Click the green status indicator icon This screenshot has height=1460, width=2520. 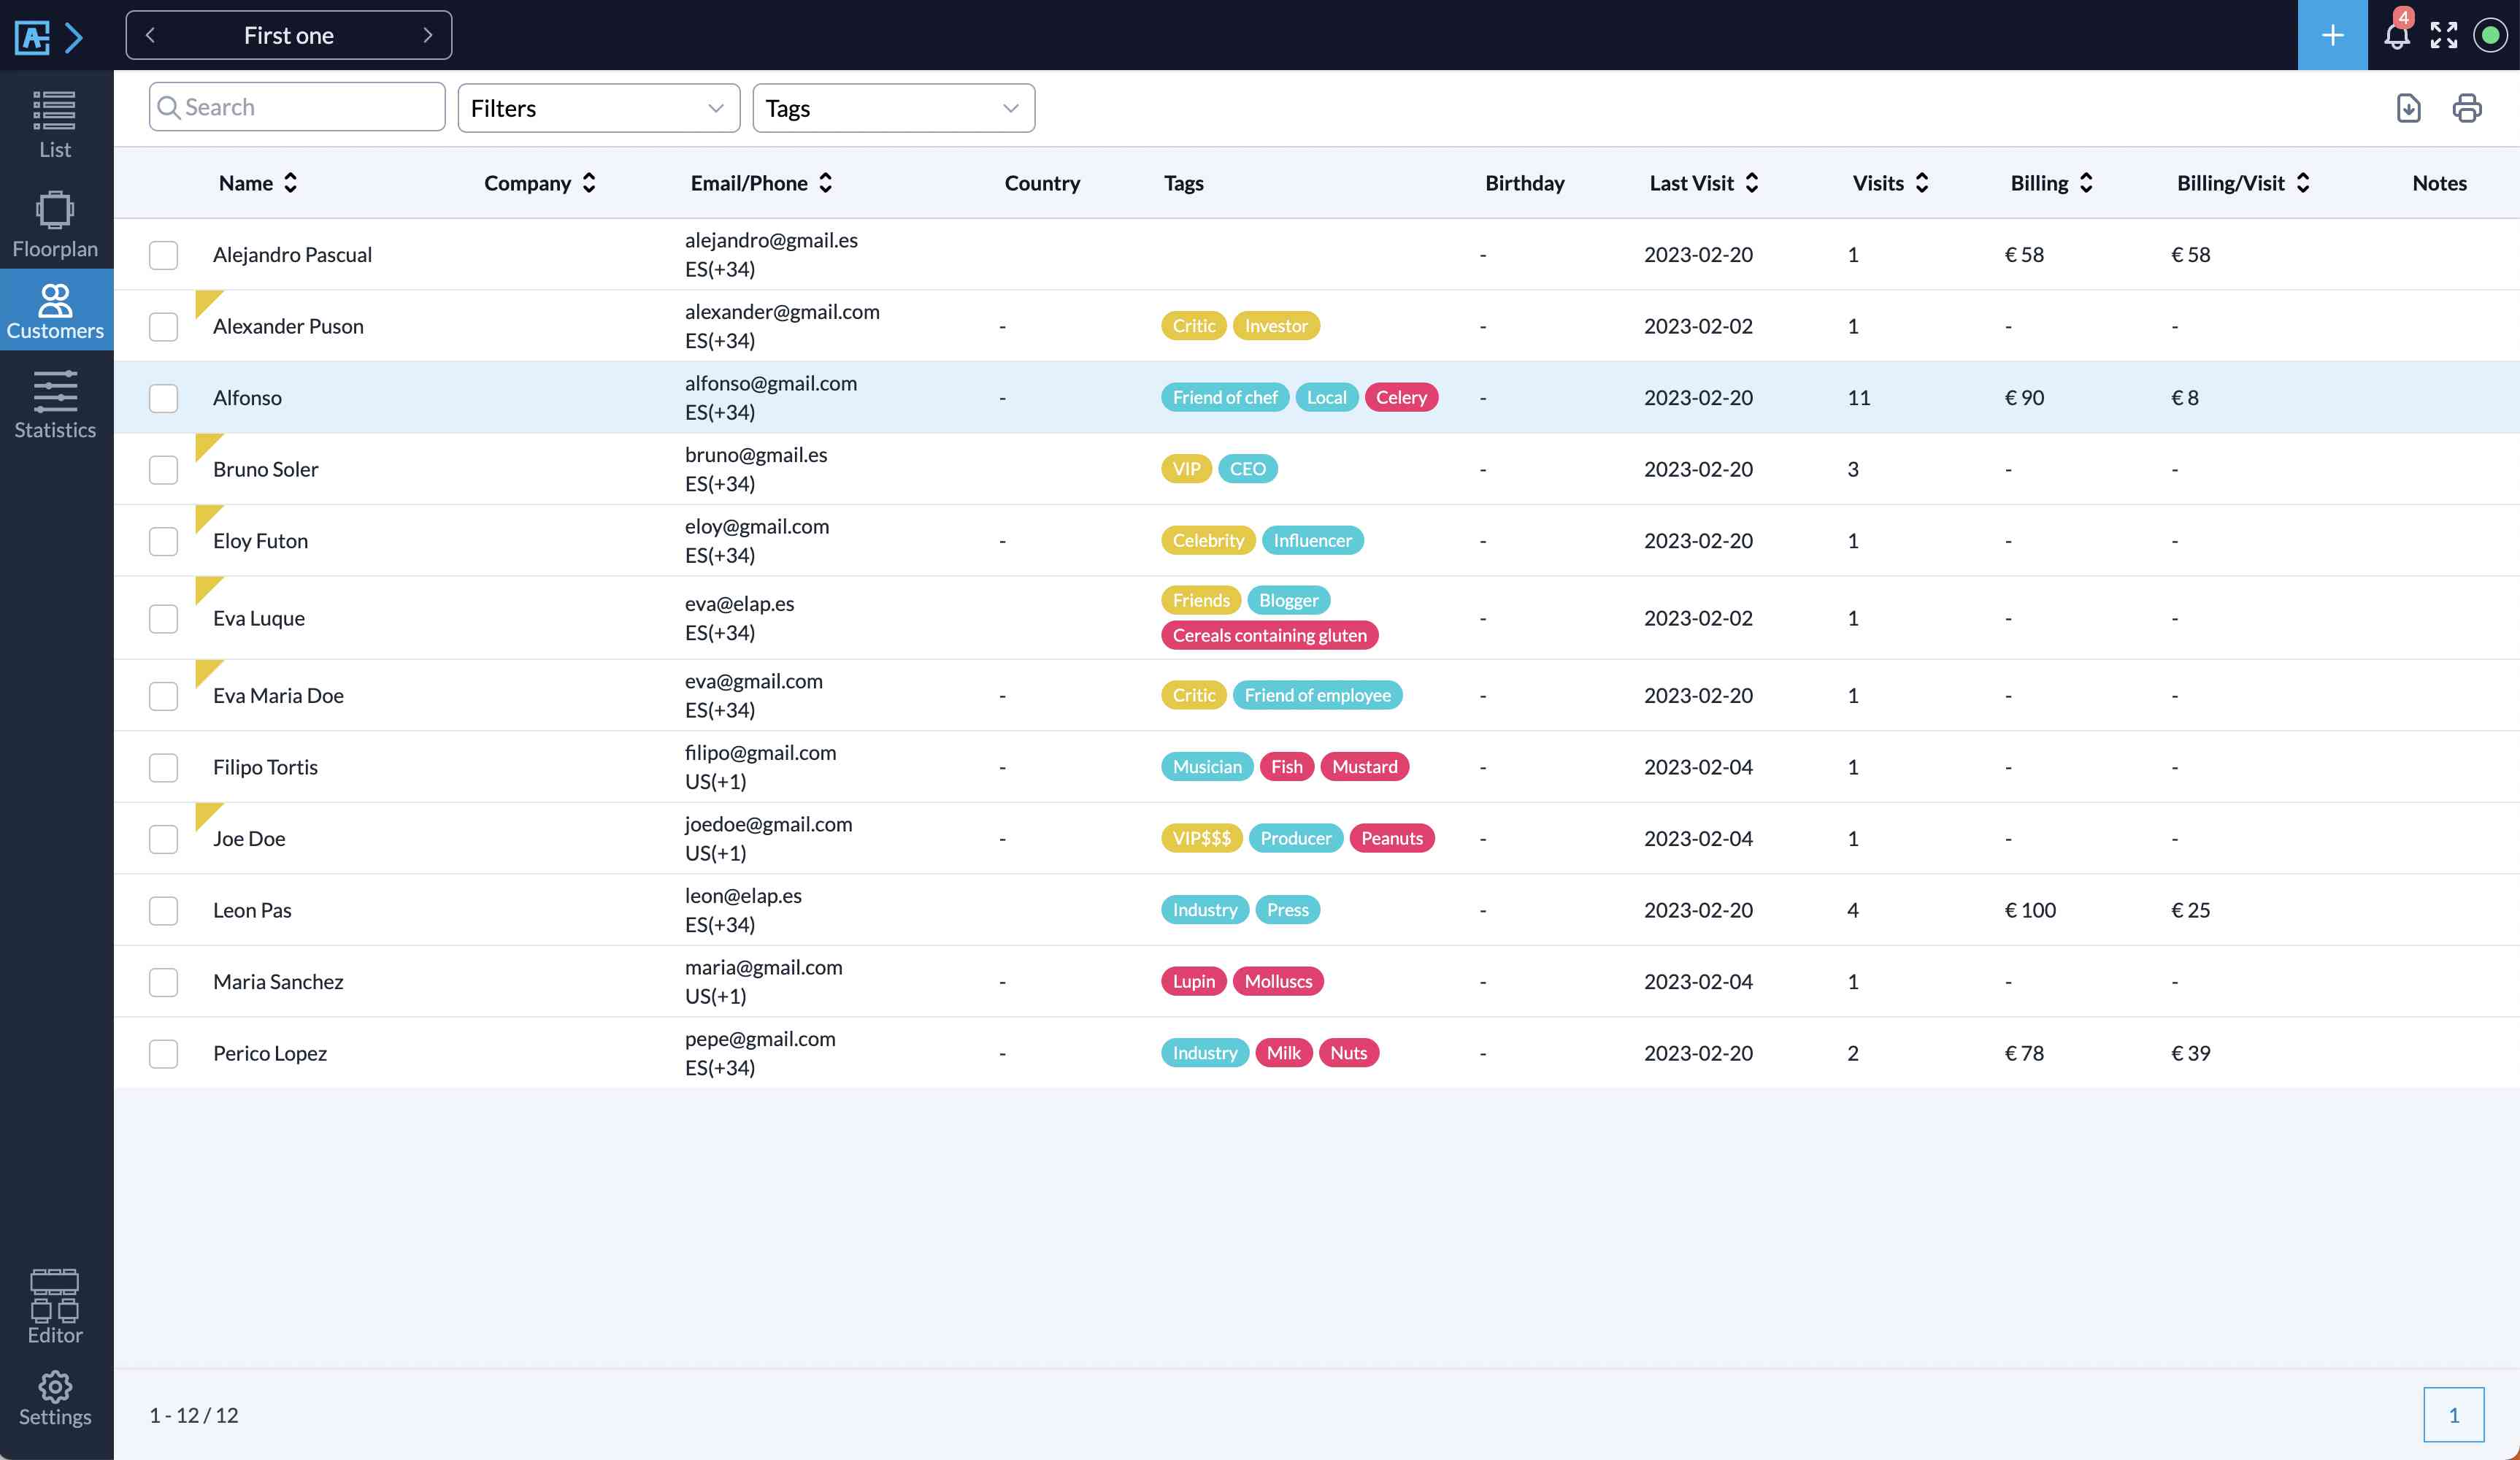tap(2490, 36)
